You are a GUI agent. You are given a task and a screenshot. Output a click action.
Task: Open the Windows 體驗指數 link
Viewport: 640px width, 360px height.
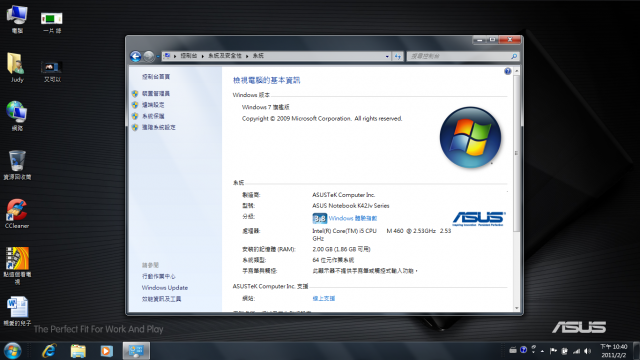click(x=353, y=219)
